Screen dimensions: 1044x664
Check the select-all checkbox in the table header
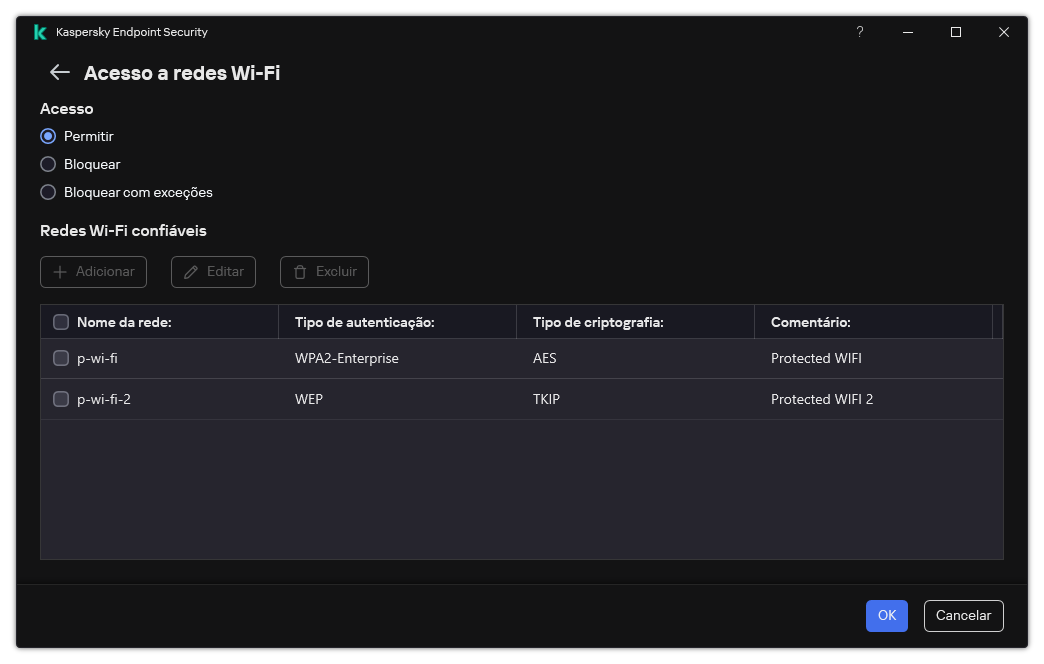click(61, 321)
